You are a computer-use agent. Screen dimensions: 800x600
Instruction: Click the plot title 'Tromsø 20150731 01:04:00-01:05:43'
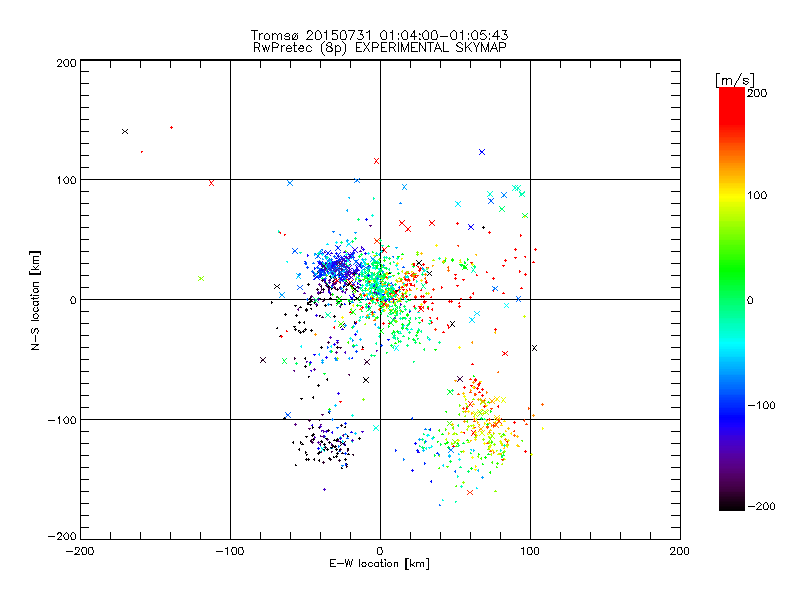tap(379, 35)
